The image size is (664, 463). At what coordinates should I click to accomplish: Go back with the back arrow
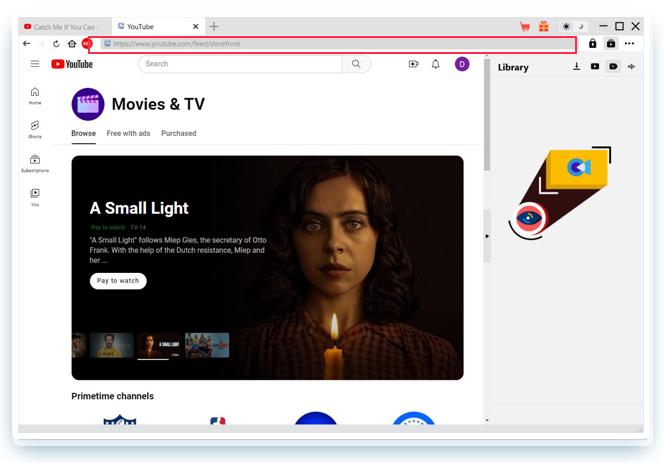coord(27,43)
